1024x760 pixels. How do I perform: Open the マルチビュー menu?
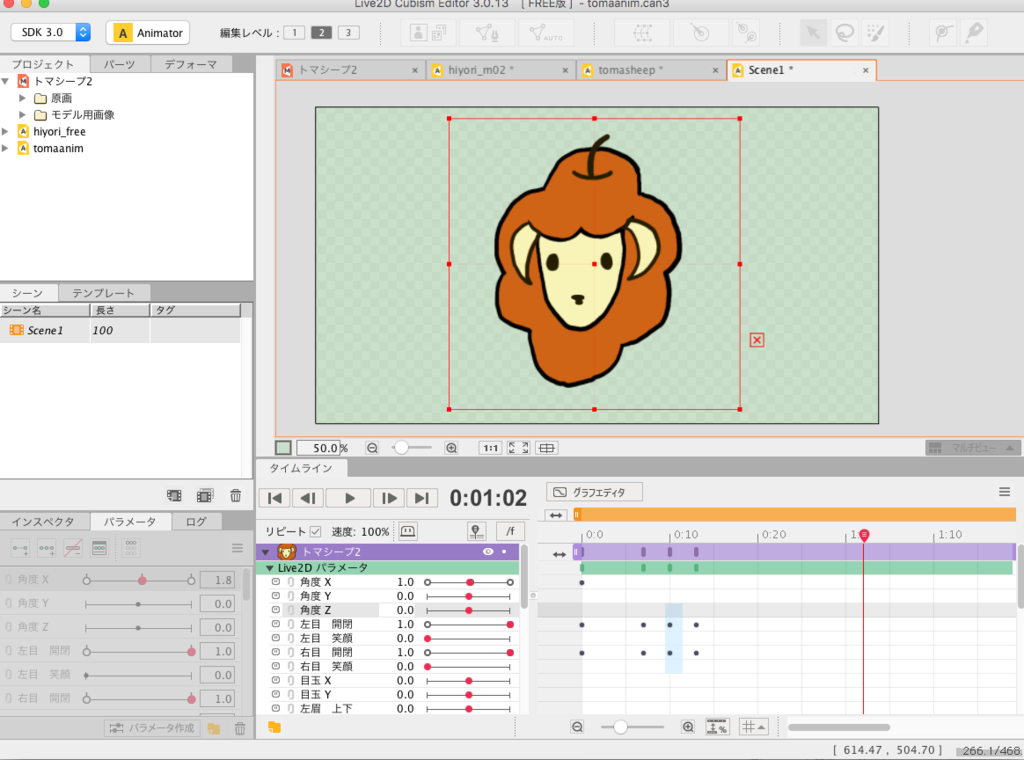click(x=973, y=448)
